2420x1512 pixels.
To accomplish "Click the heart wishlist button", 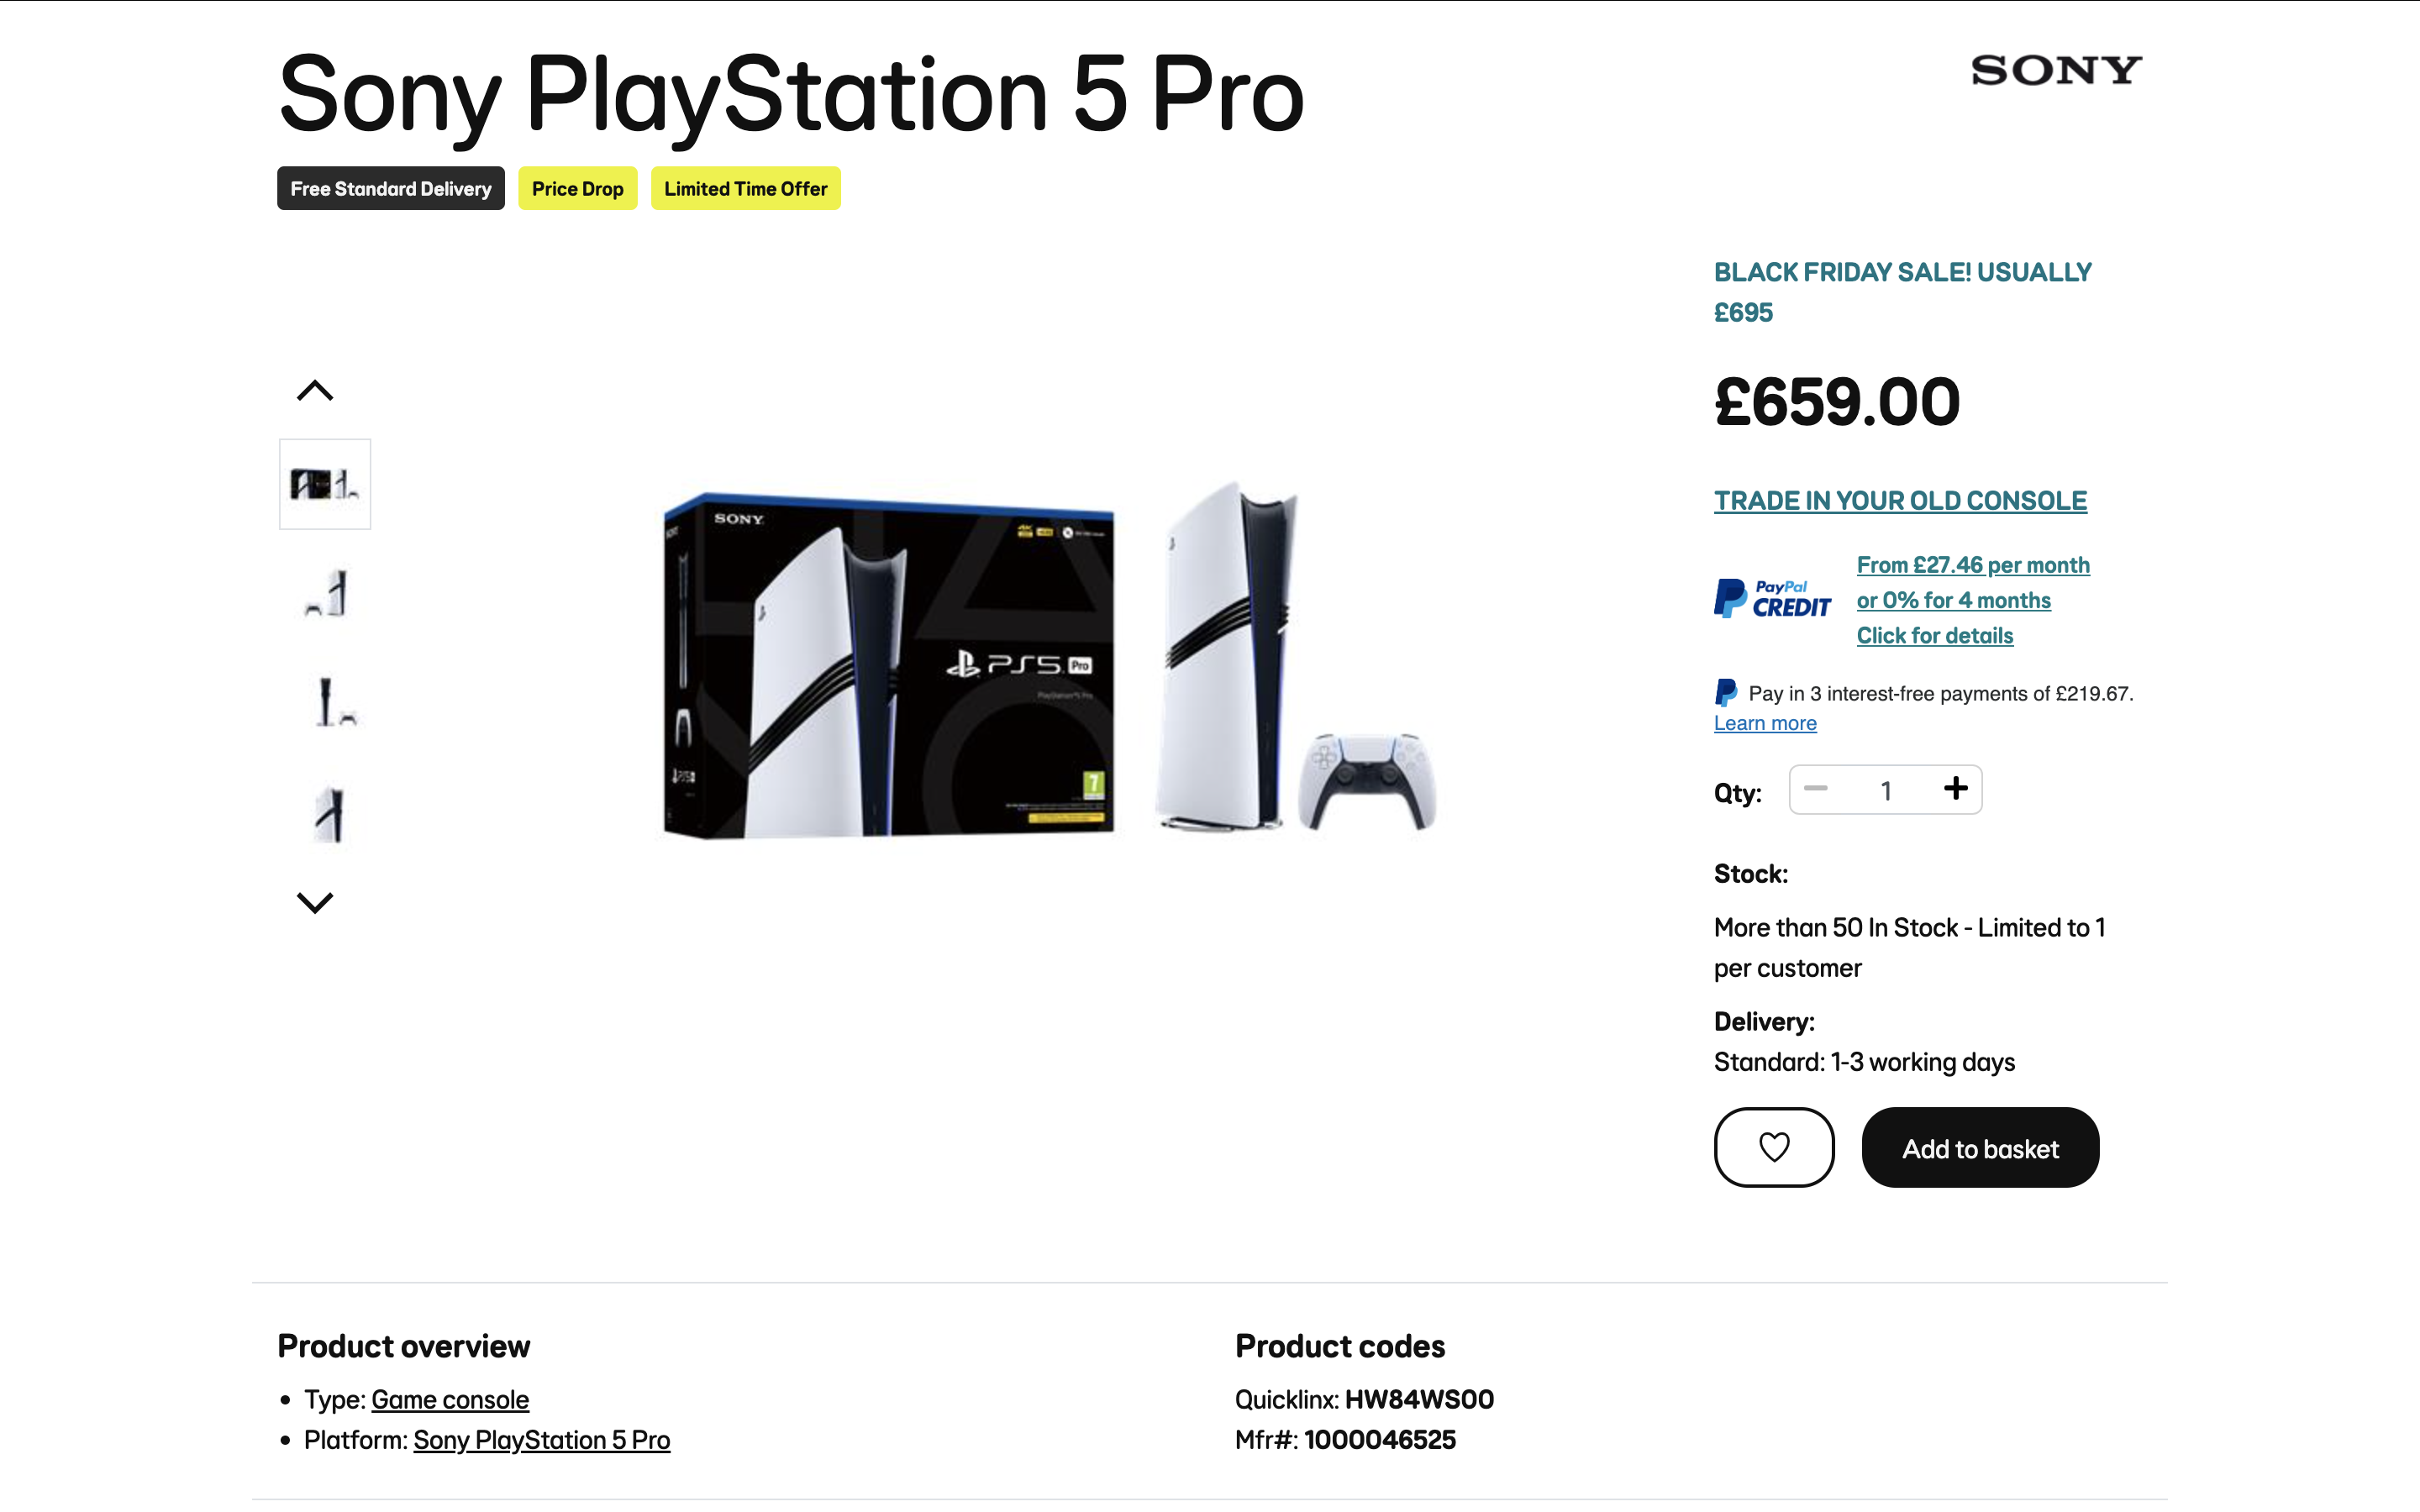I will [x=1773, y=1147].
